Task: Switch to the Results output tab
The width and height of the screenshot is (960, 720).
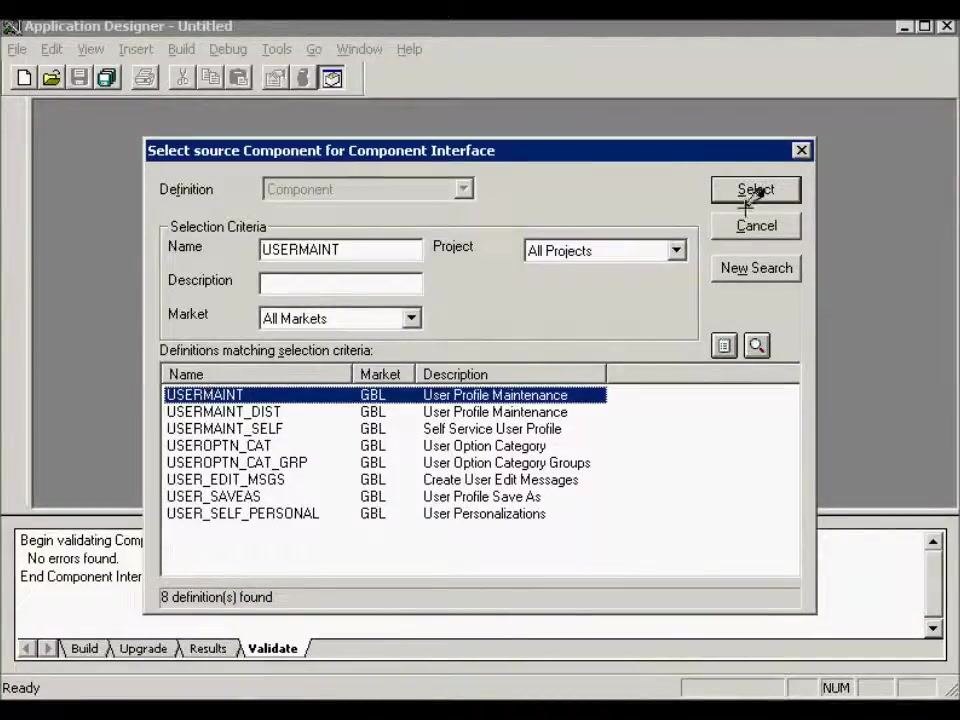Action: coord(208,648)
